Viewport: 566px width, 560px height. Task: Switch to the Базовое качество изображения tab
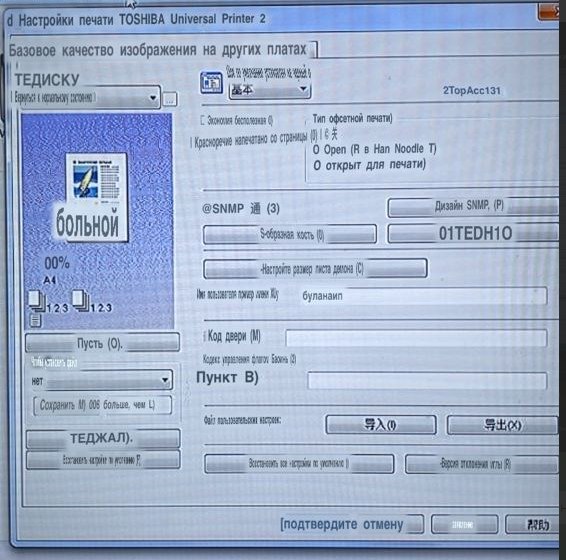coord(162,50)
